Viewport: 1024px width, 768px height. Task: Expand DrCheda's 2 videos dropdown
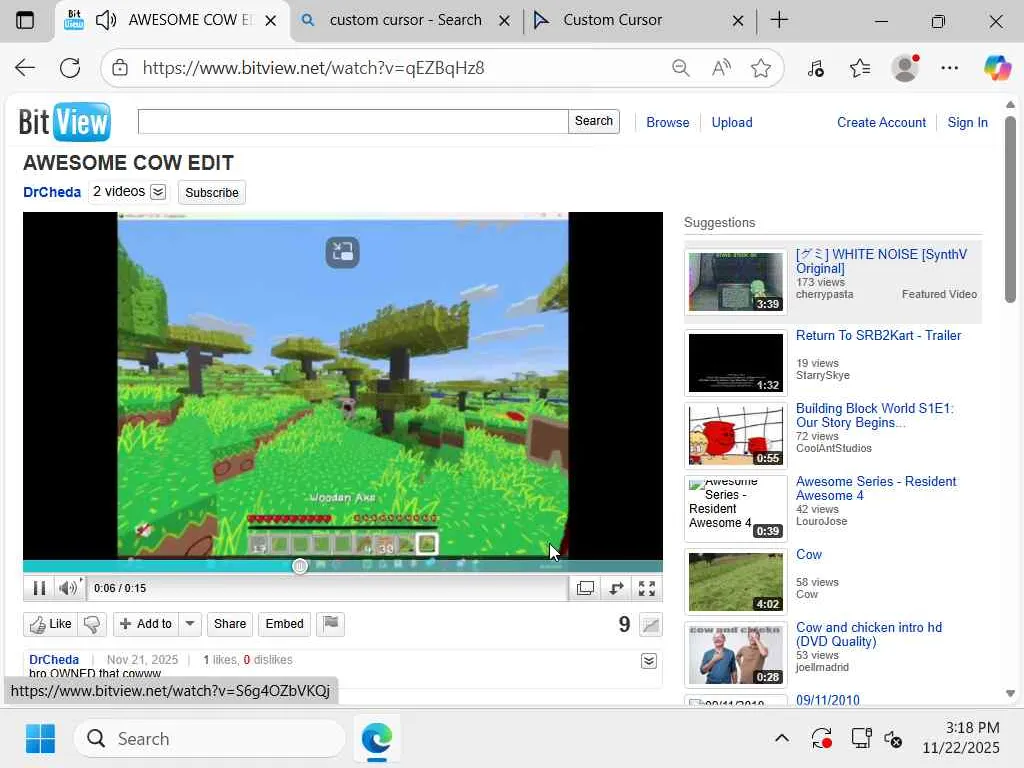point(158,192)
